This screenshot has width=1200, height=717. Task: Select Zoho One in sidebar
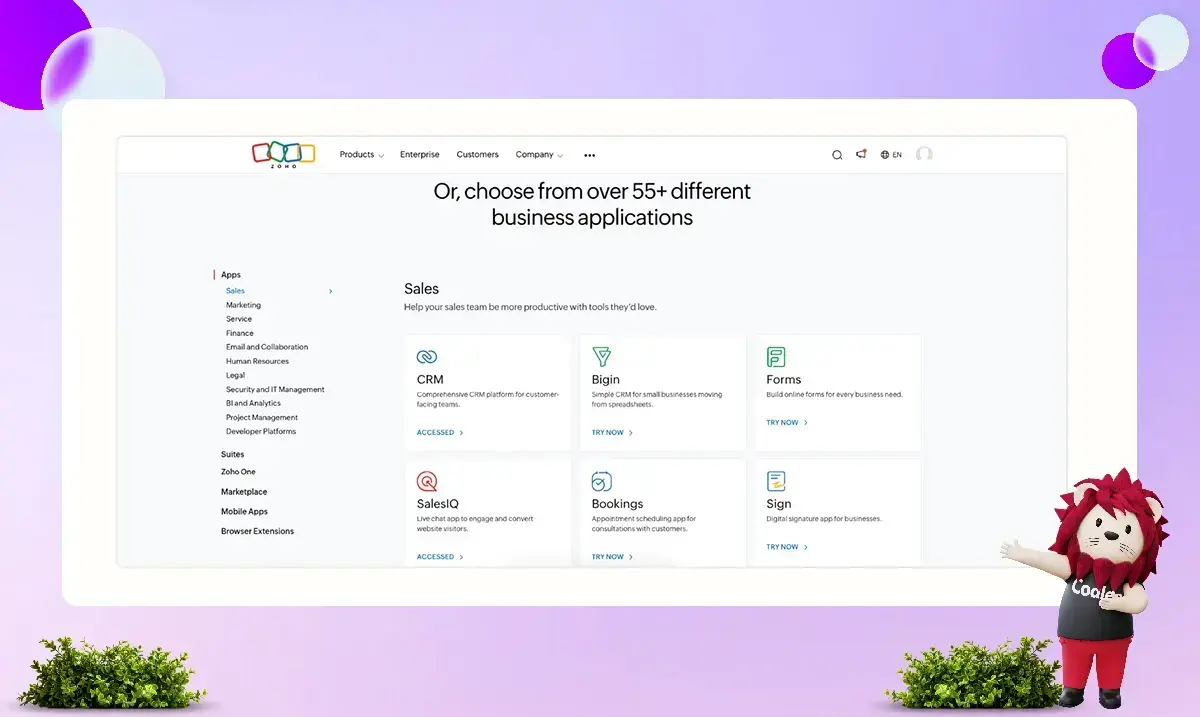(x=238, y=472)
